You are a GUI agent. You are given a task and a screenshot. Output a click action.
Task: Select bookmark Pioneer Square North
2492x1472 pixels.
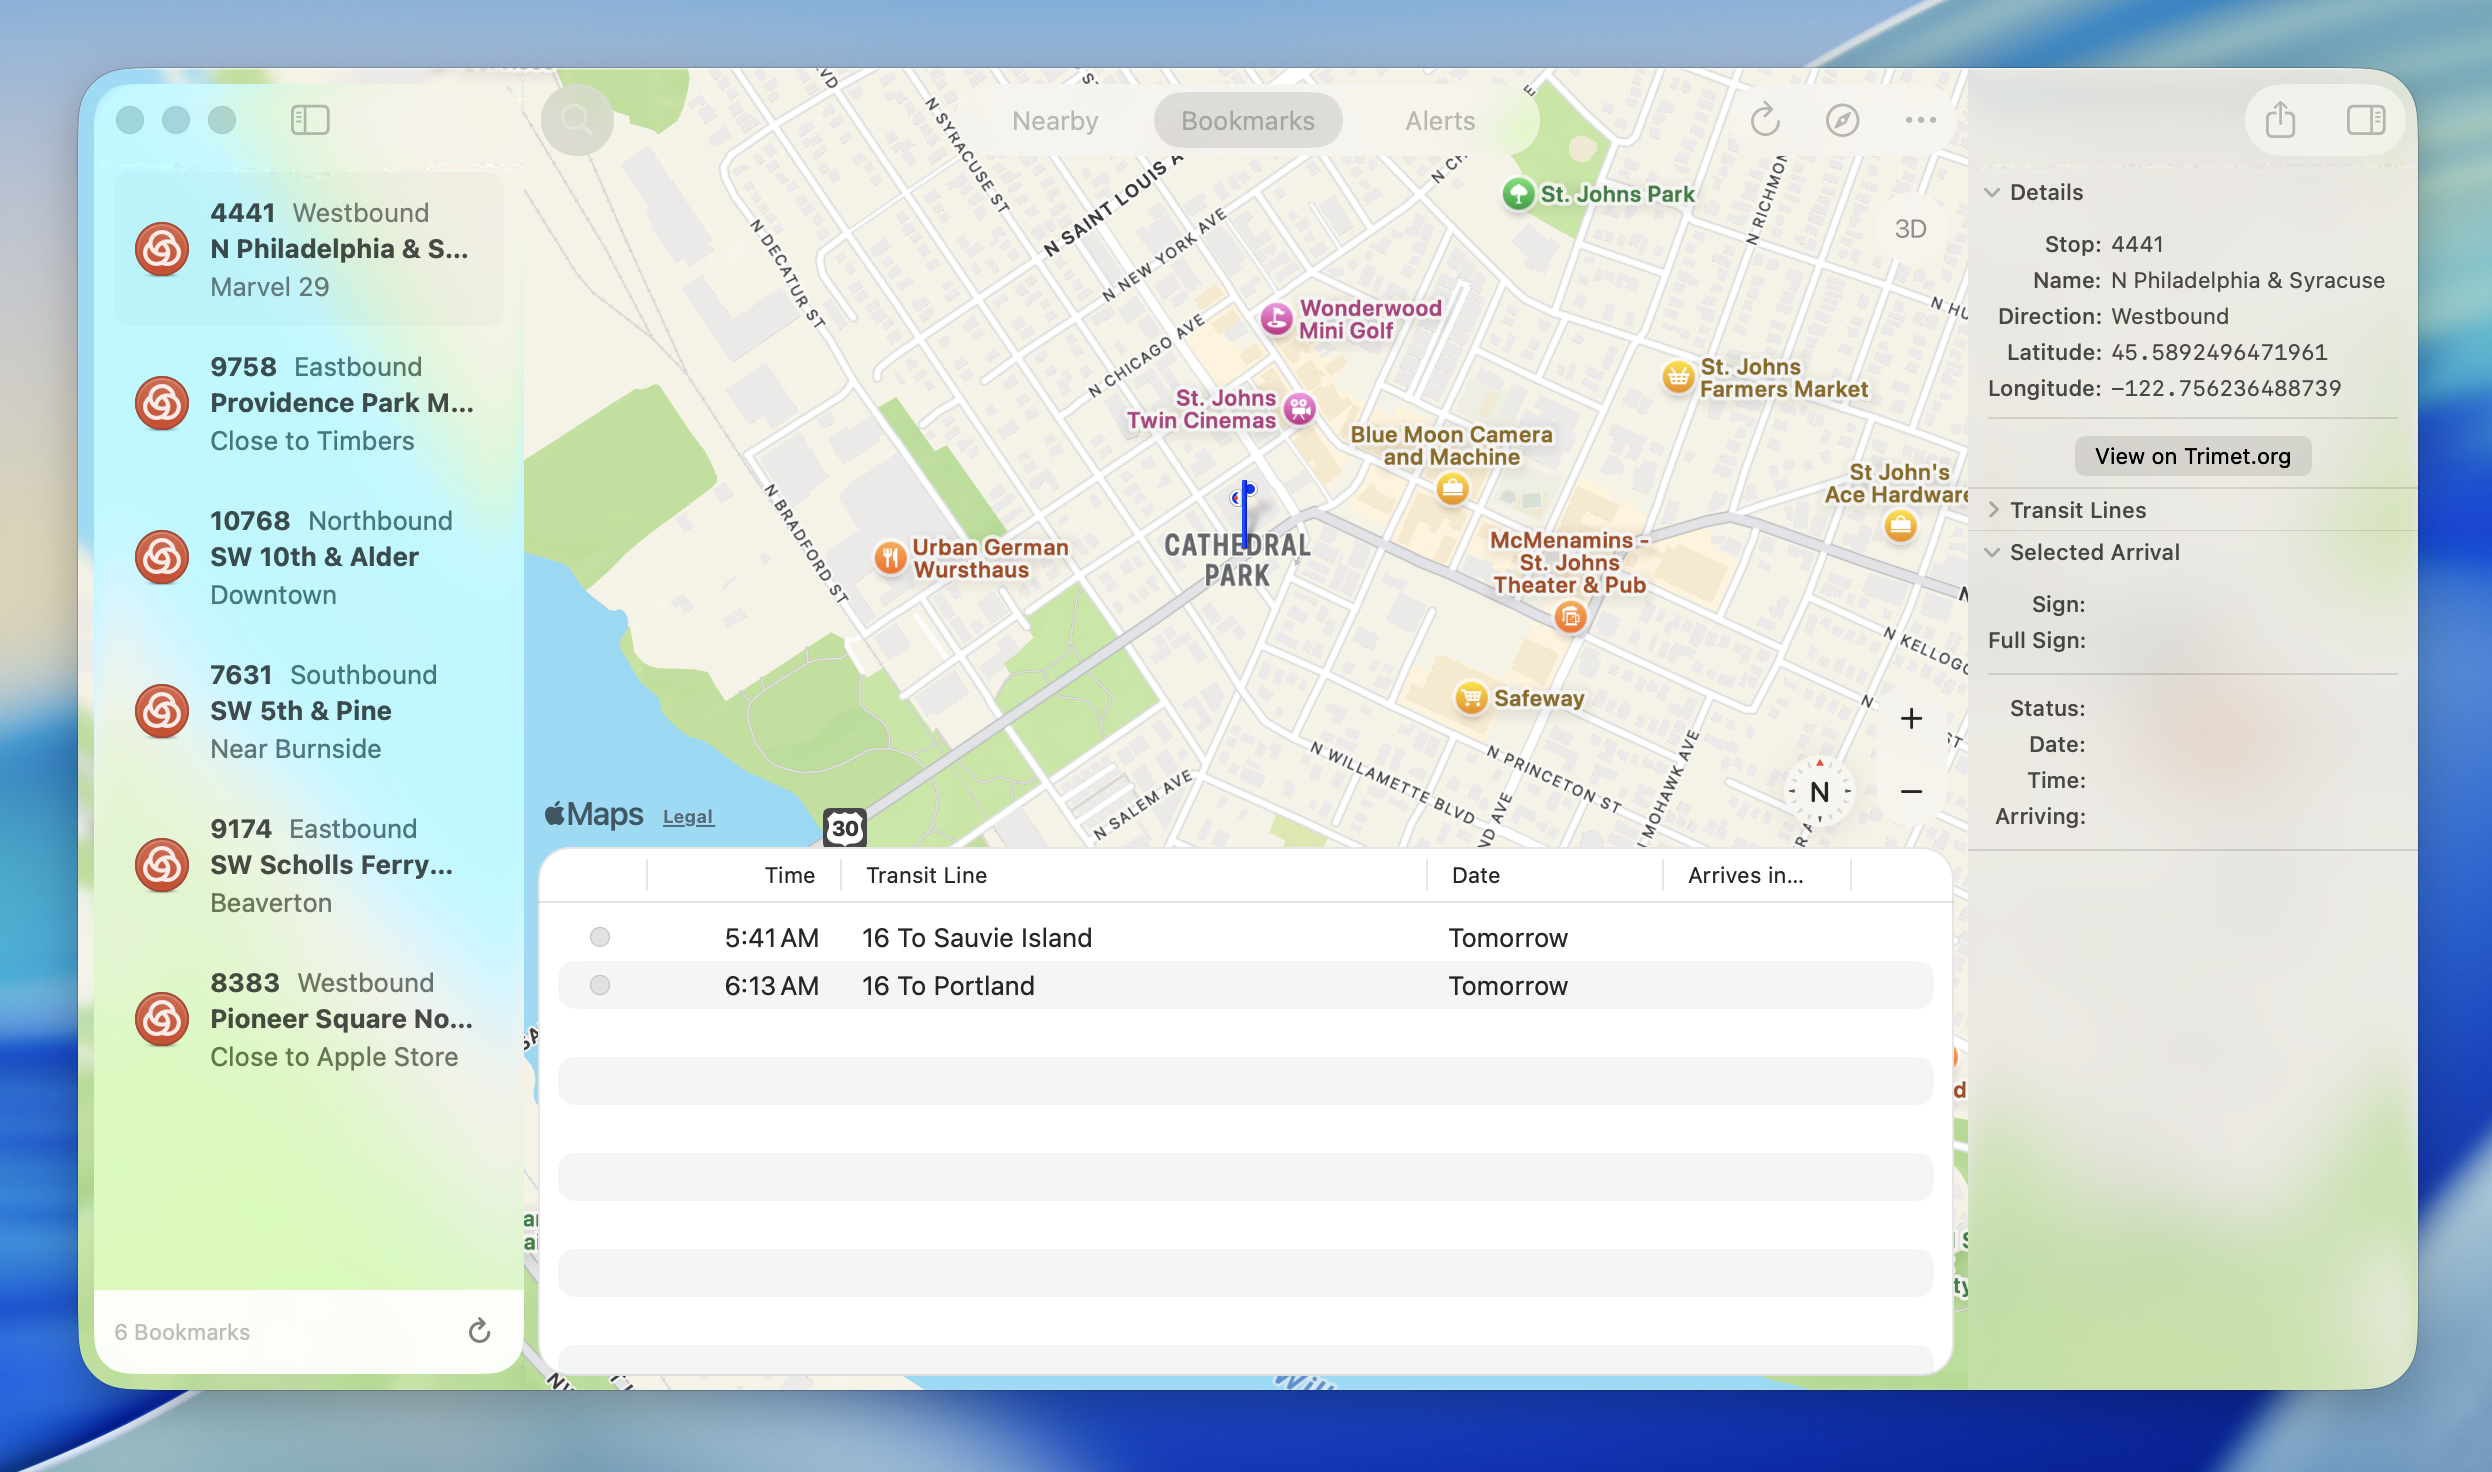click(x=309, y=1019)
